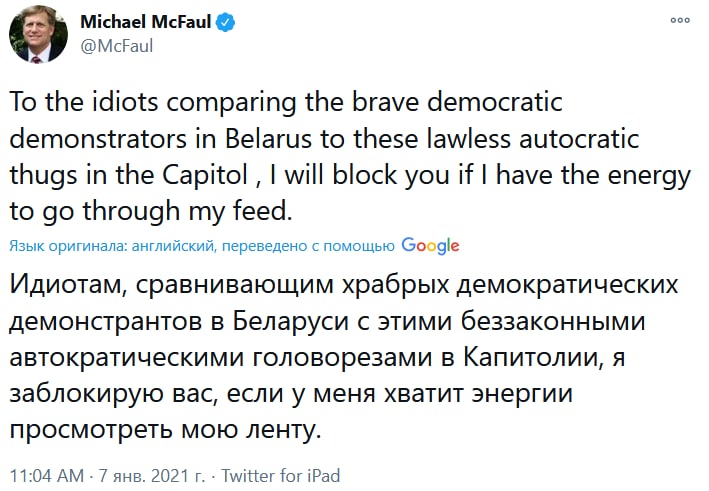Click the word "Capitol" in the tweet

(205, 175)
